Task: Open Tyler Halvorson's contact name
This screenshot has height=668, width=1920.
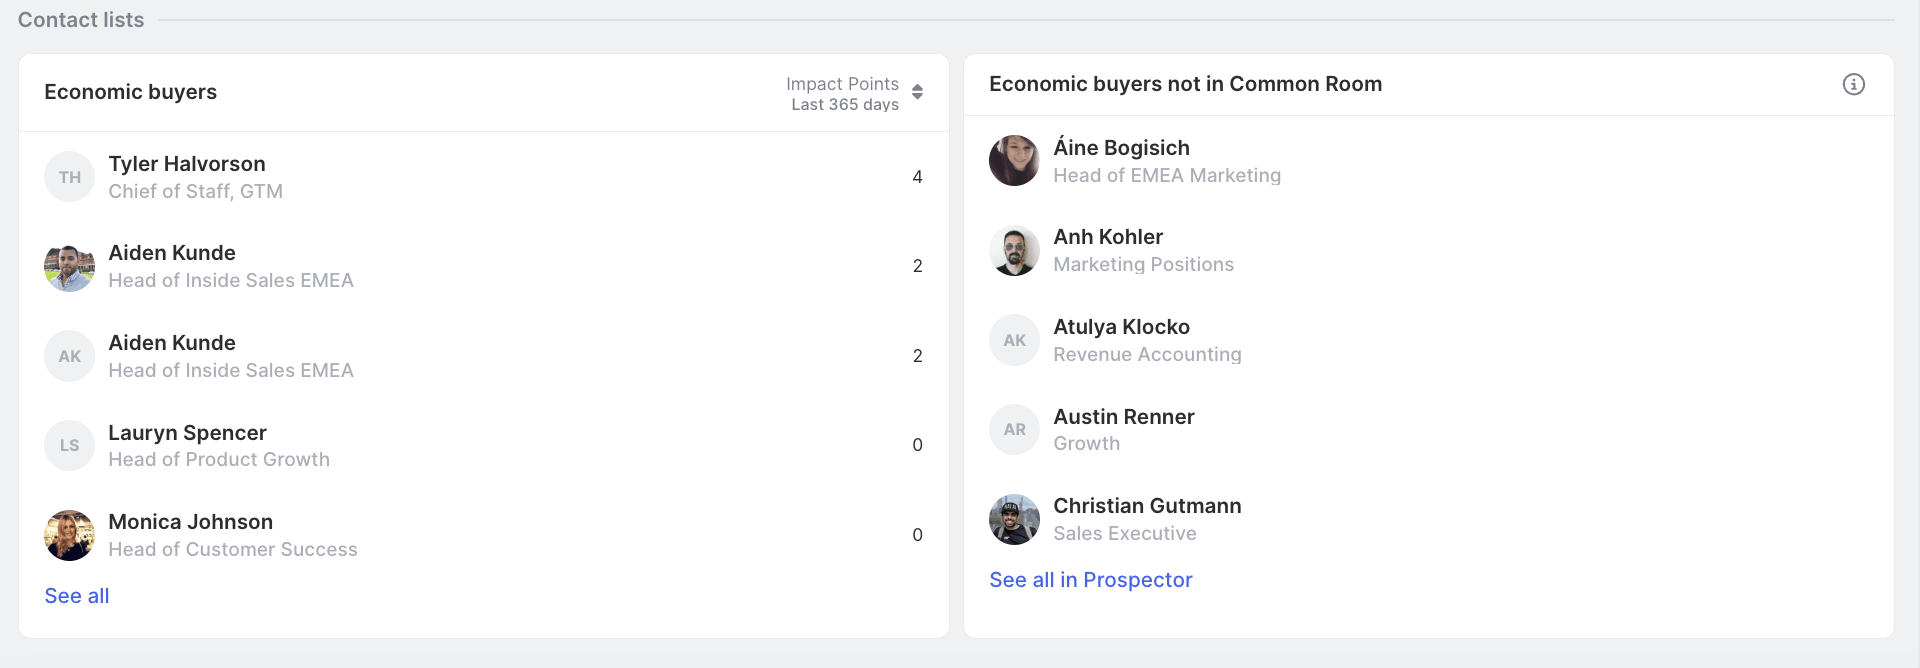Action: point(187,164)
